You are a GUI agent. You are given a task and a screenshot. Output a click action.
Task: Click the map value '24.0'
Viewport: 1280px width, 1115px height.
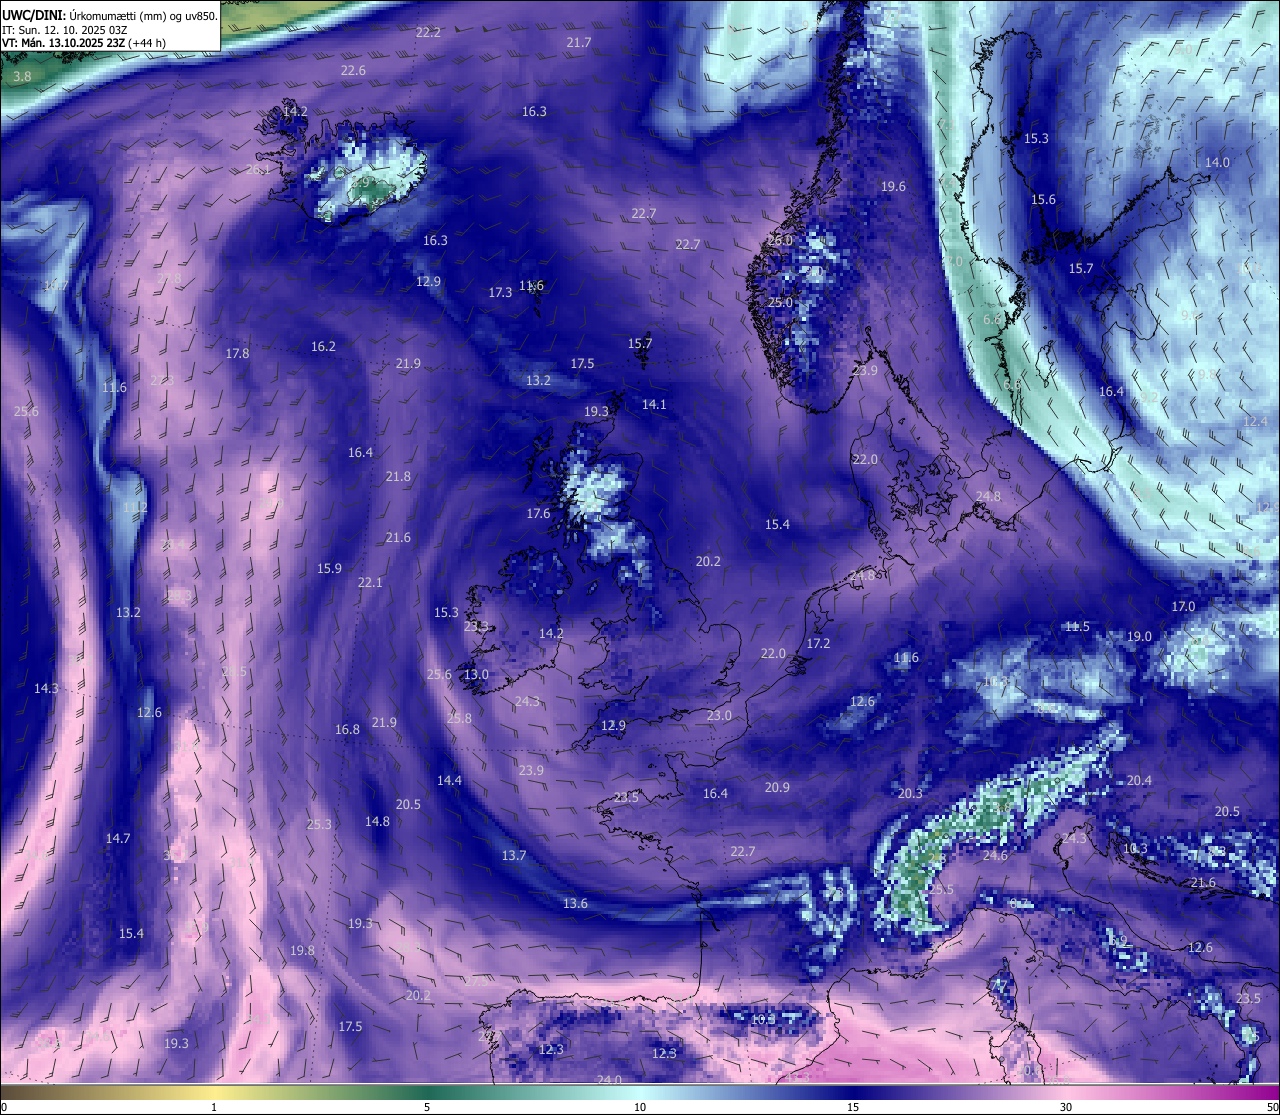click(x=609, y=1079)
